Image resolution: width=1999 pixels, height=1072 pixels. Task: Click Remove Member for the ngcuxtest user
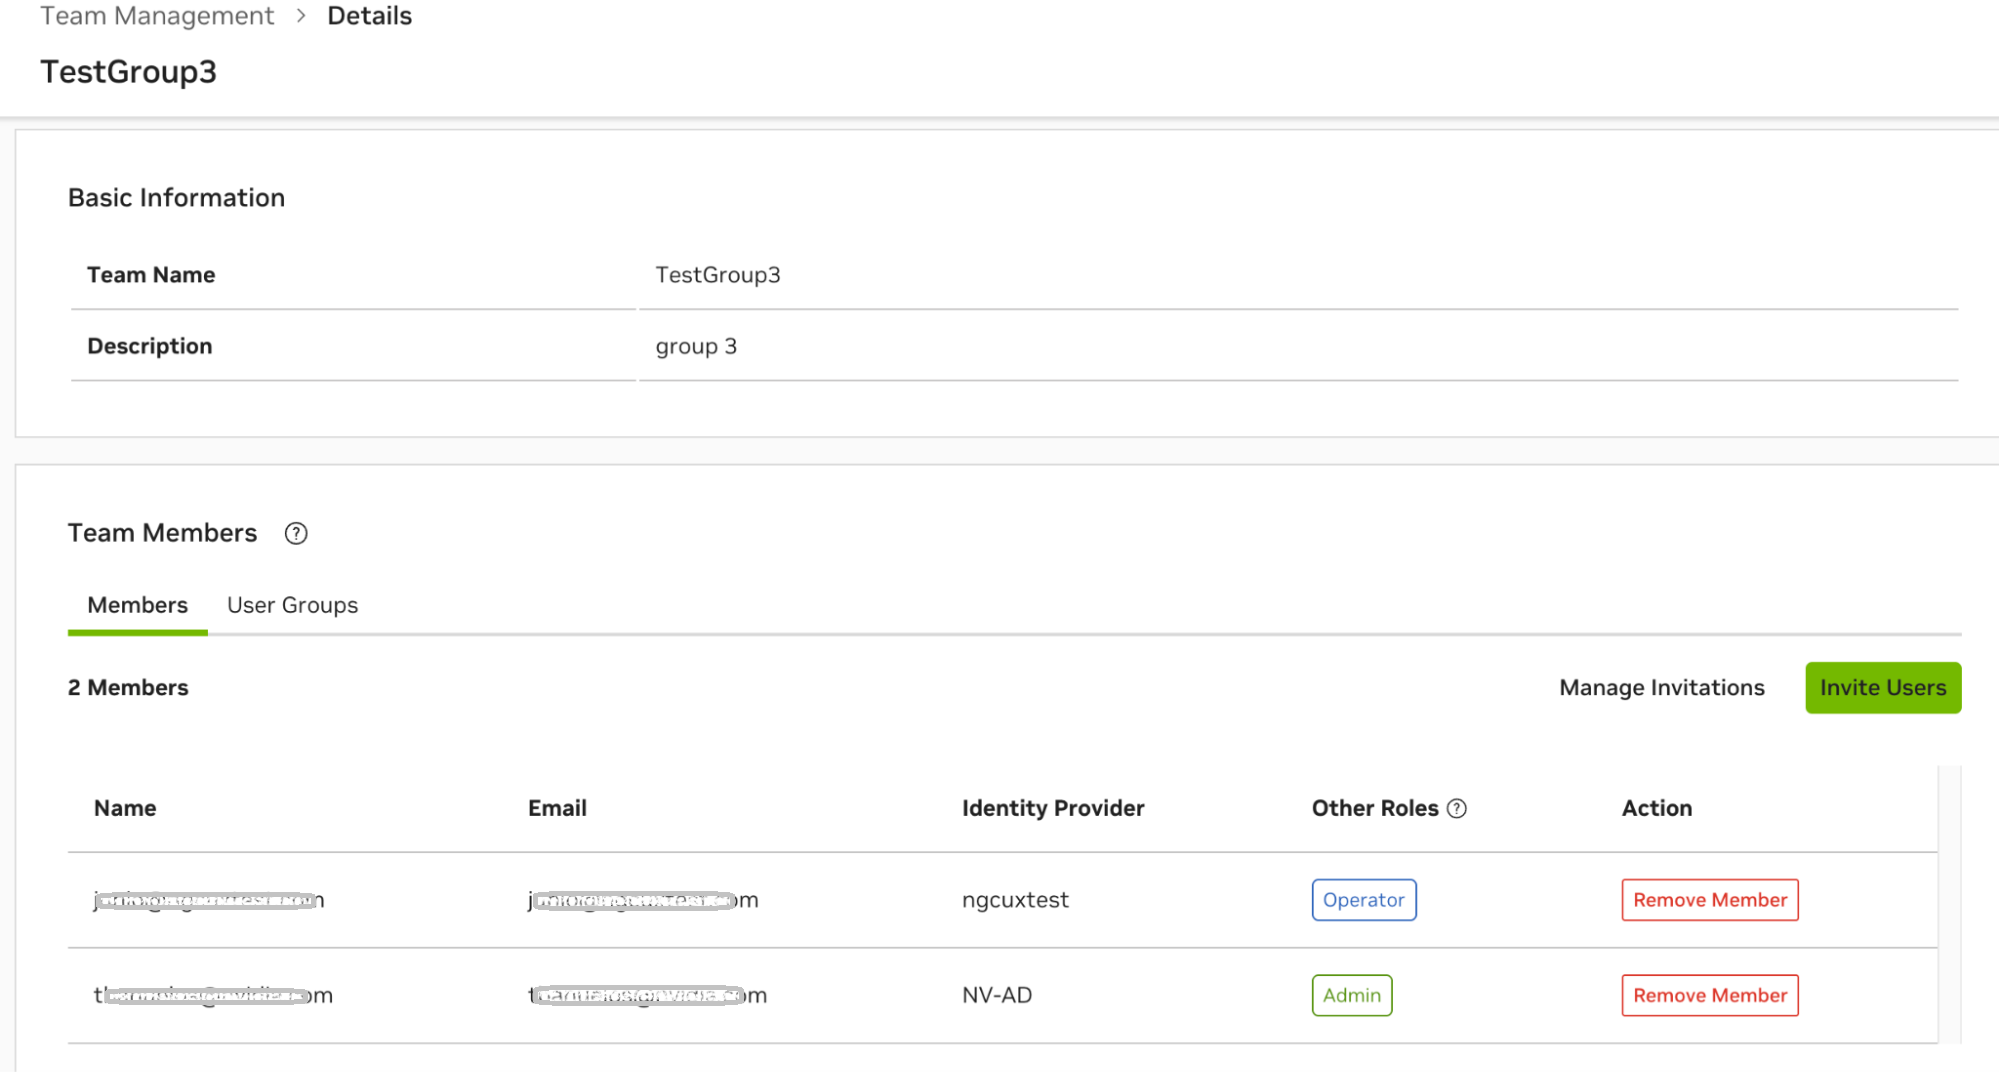pyautogui.click(x=1709, y=899)
